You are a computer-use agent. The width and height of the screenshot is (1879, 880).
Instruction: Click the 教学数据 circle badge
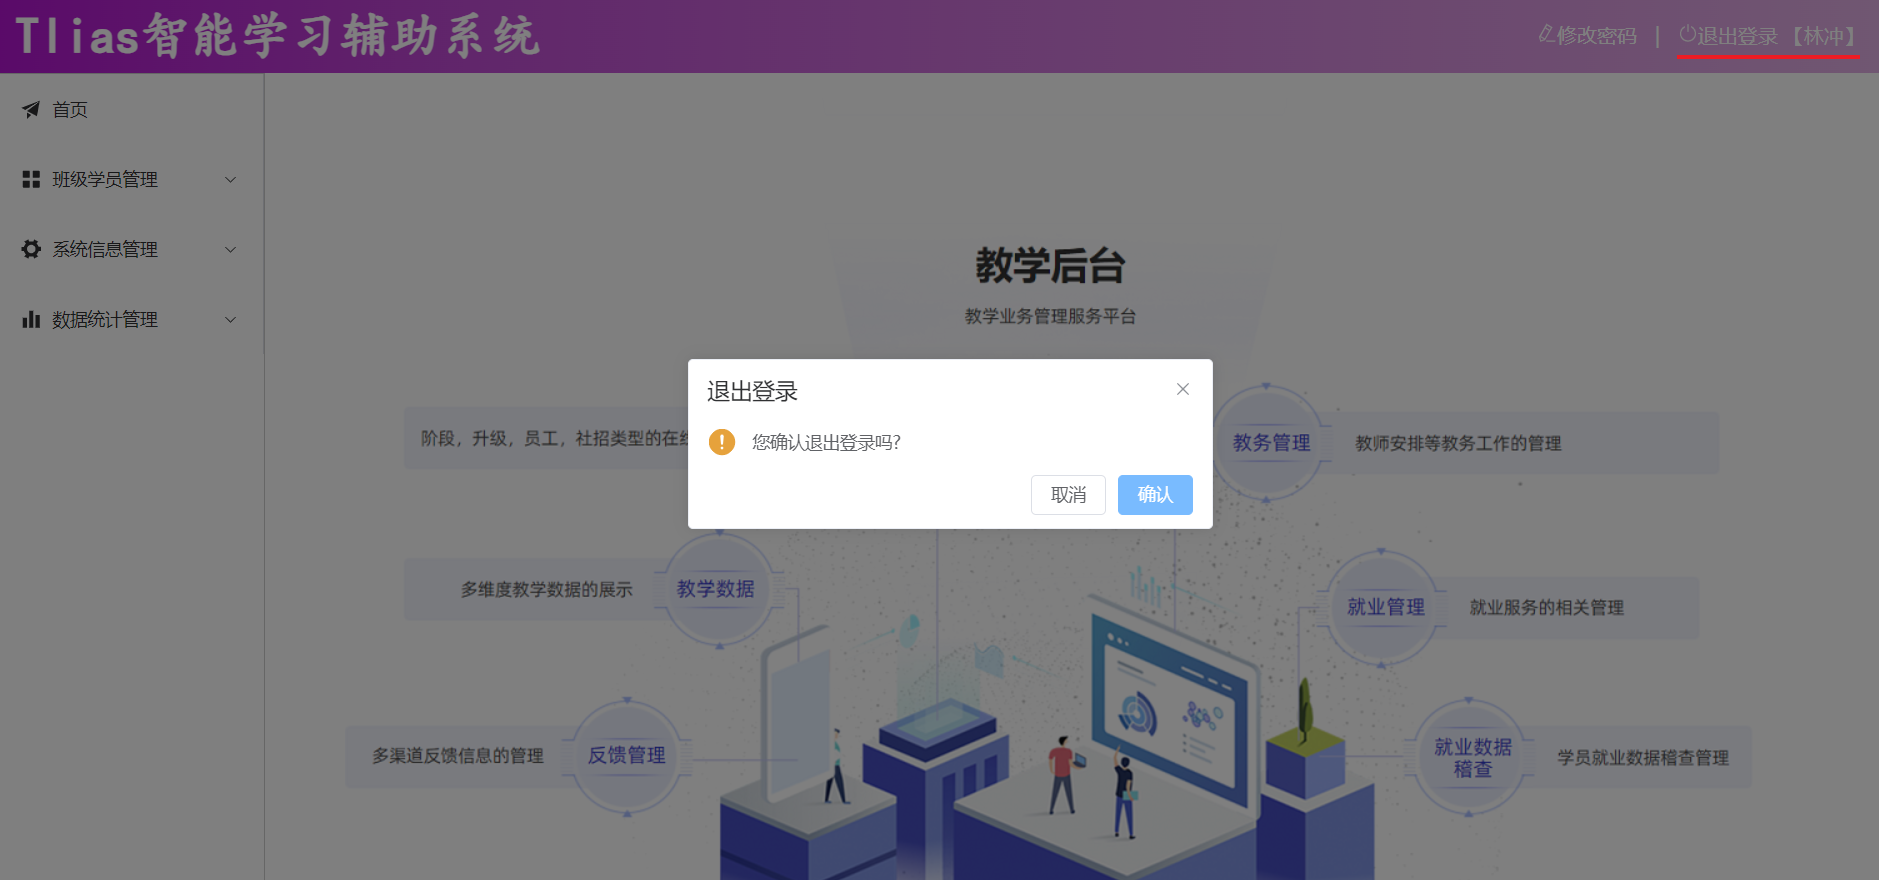click(716, 589)
